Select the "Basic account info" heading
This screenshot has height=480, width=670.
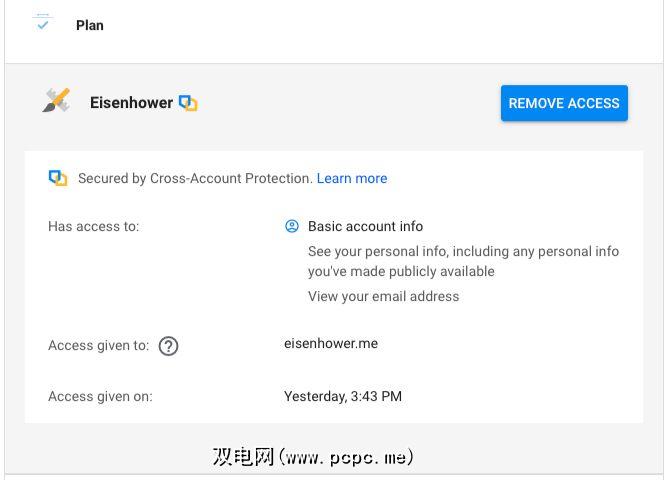tap(365, 226)
